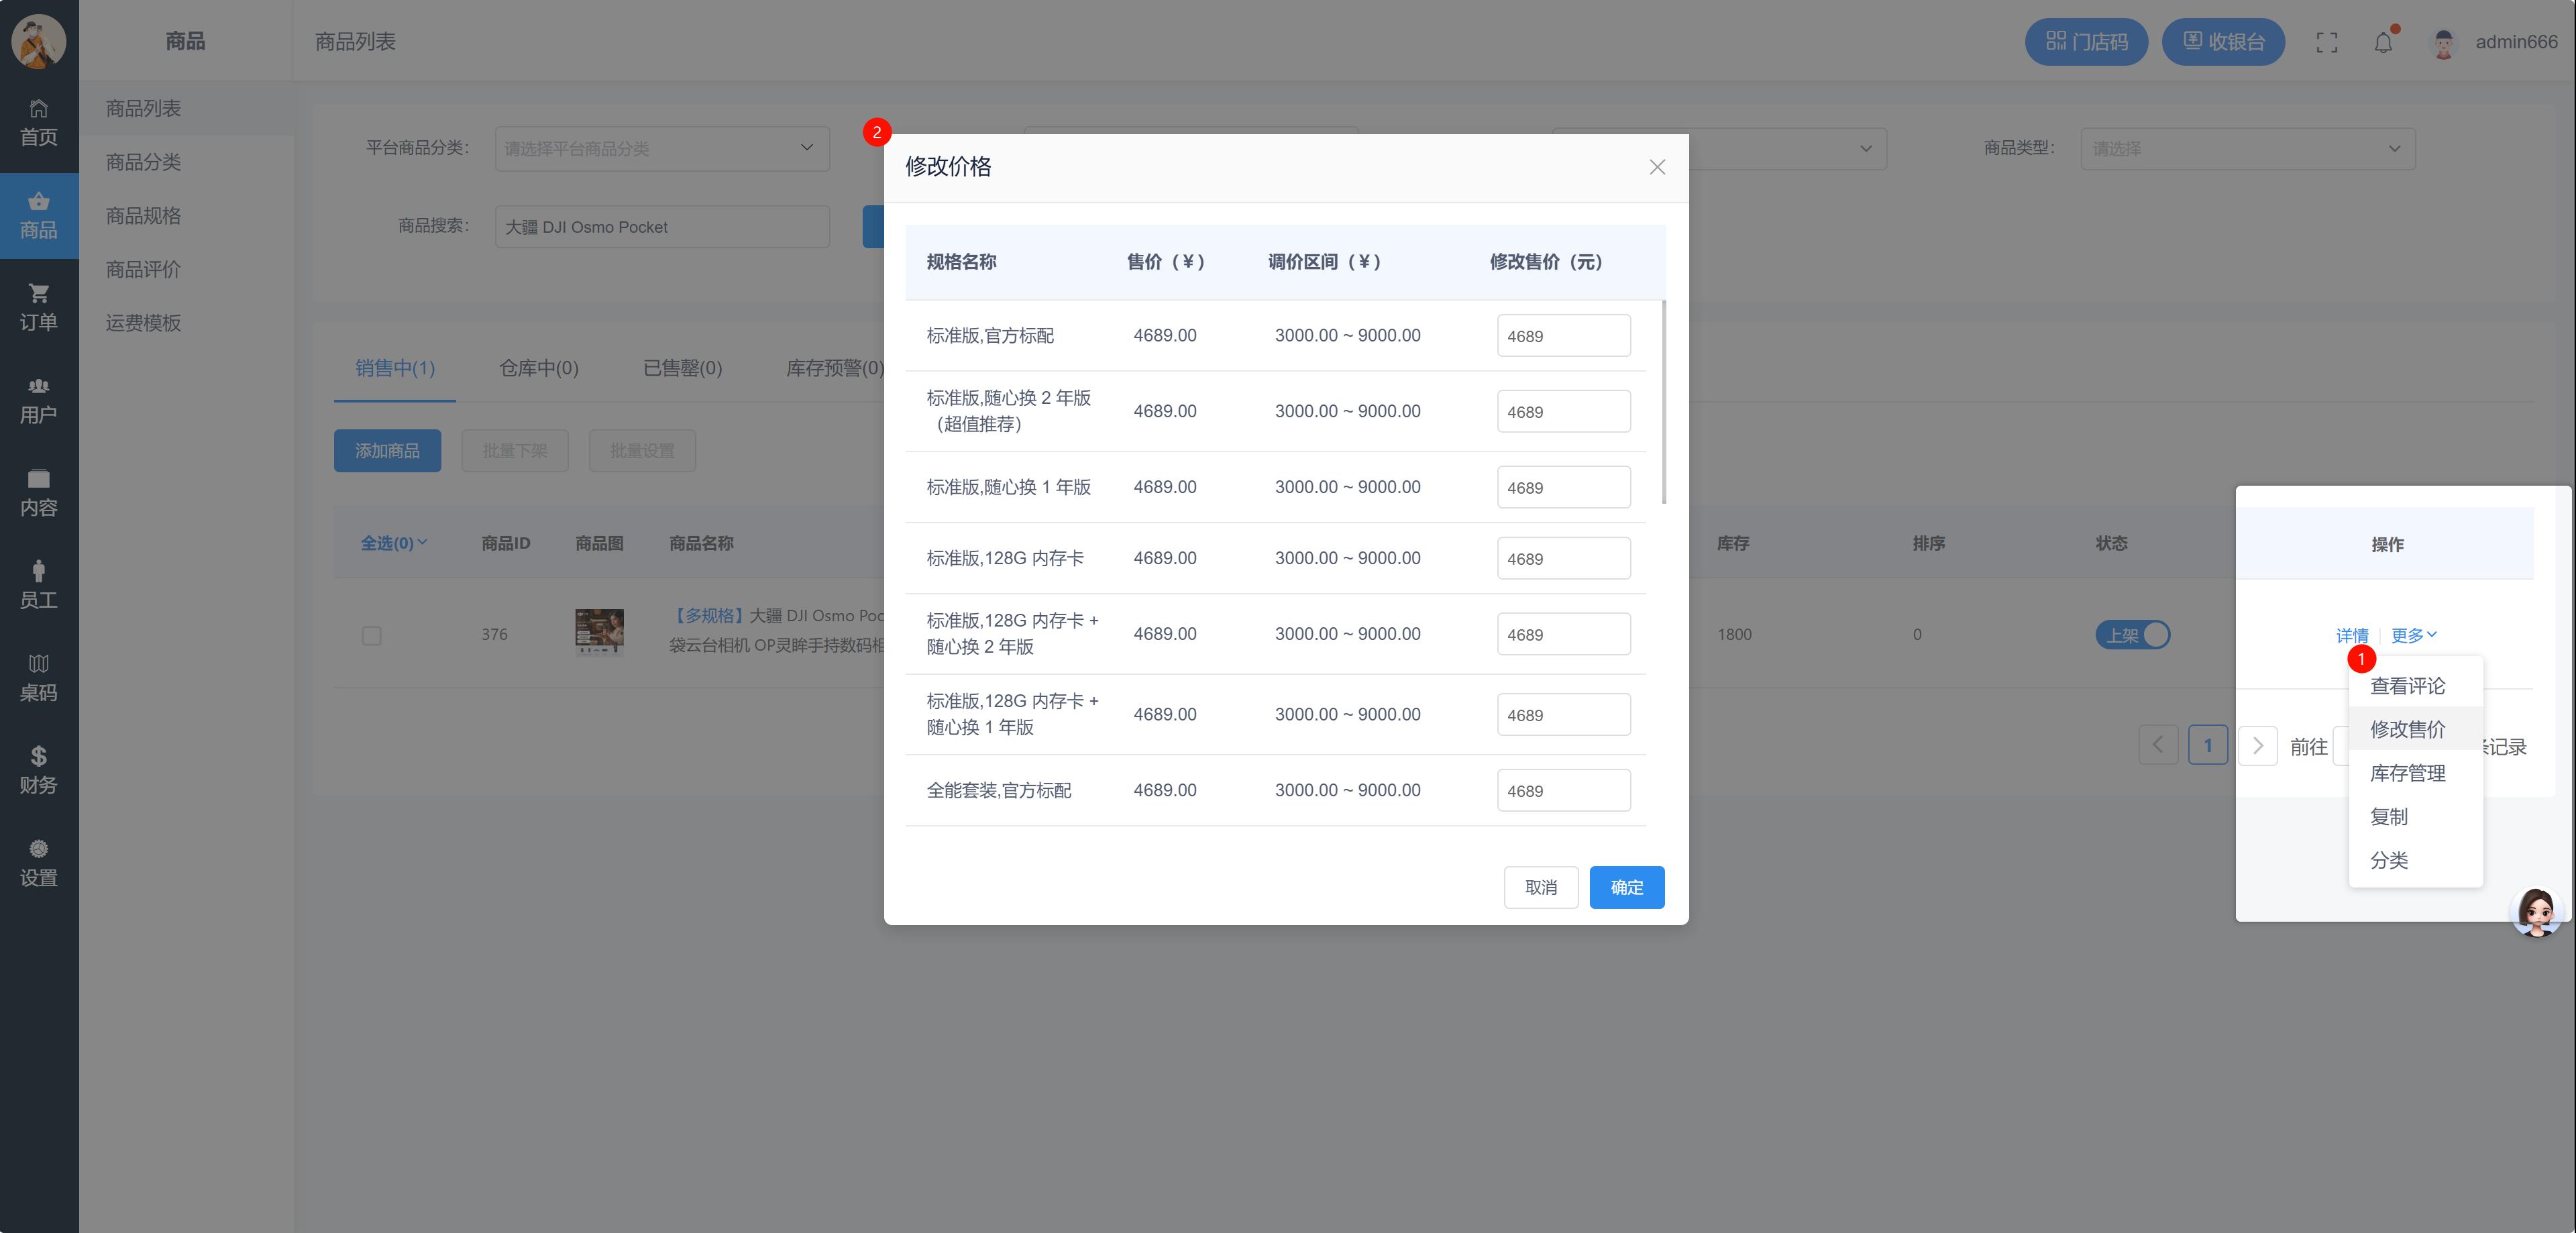2576x1233 pixels.
Task: Expand the 更多 actions dropdown
Action: click(x=2413, y=635)
